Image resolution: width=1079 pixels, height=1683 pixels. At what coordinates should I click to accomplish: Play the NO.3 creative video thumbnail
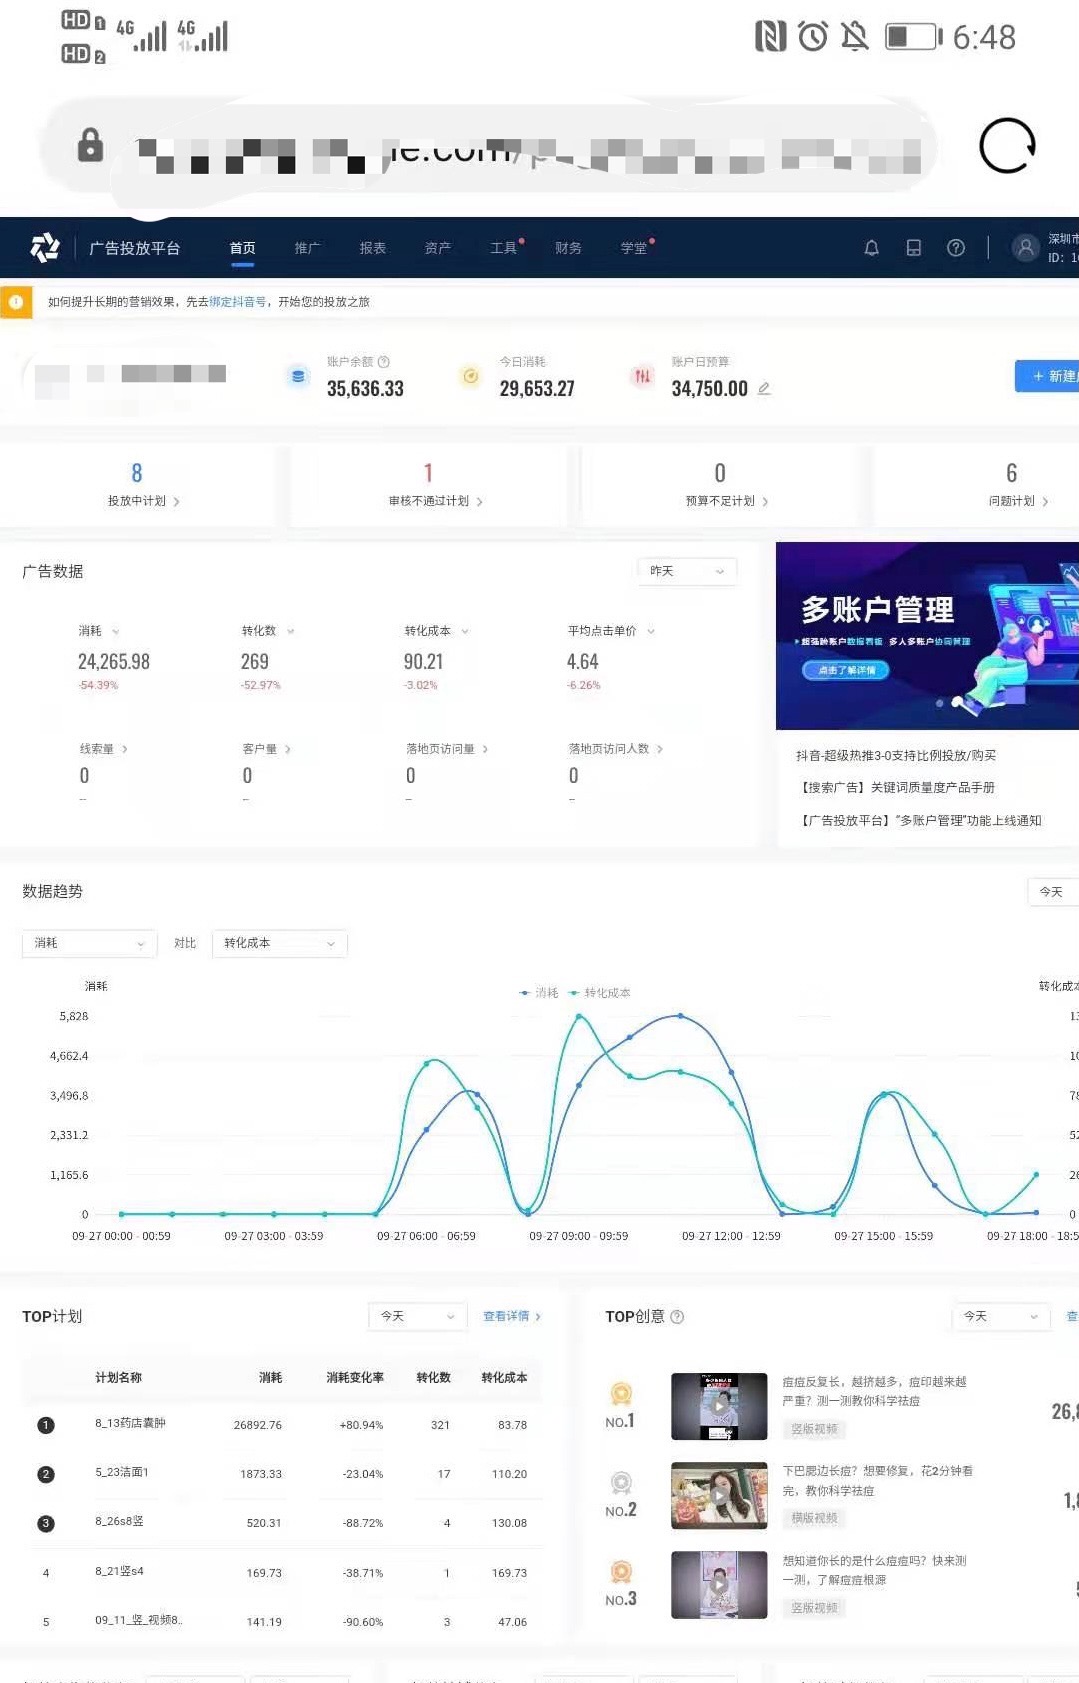[x=719, y=1585]
